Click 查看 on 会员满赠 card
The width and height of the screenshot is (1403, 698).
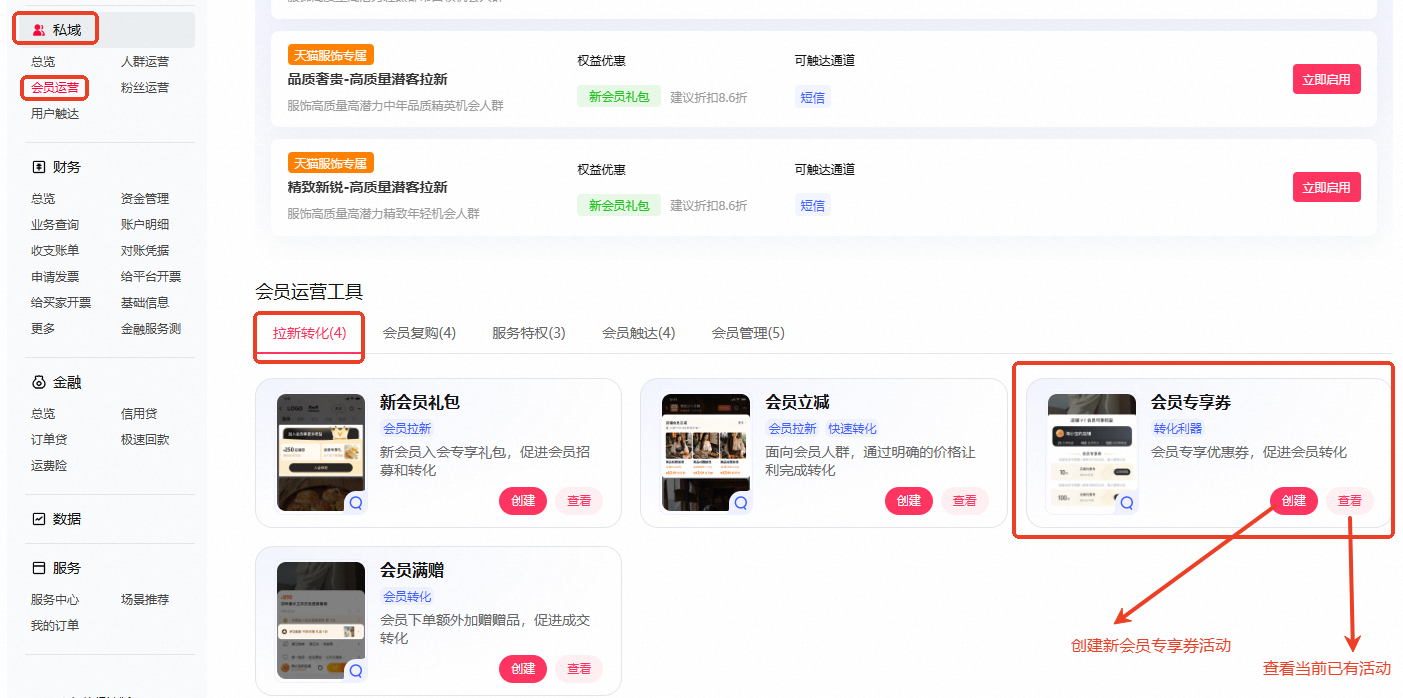point(579,669)
